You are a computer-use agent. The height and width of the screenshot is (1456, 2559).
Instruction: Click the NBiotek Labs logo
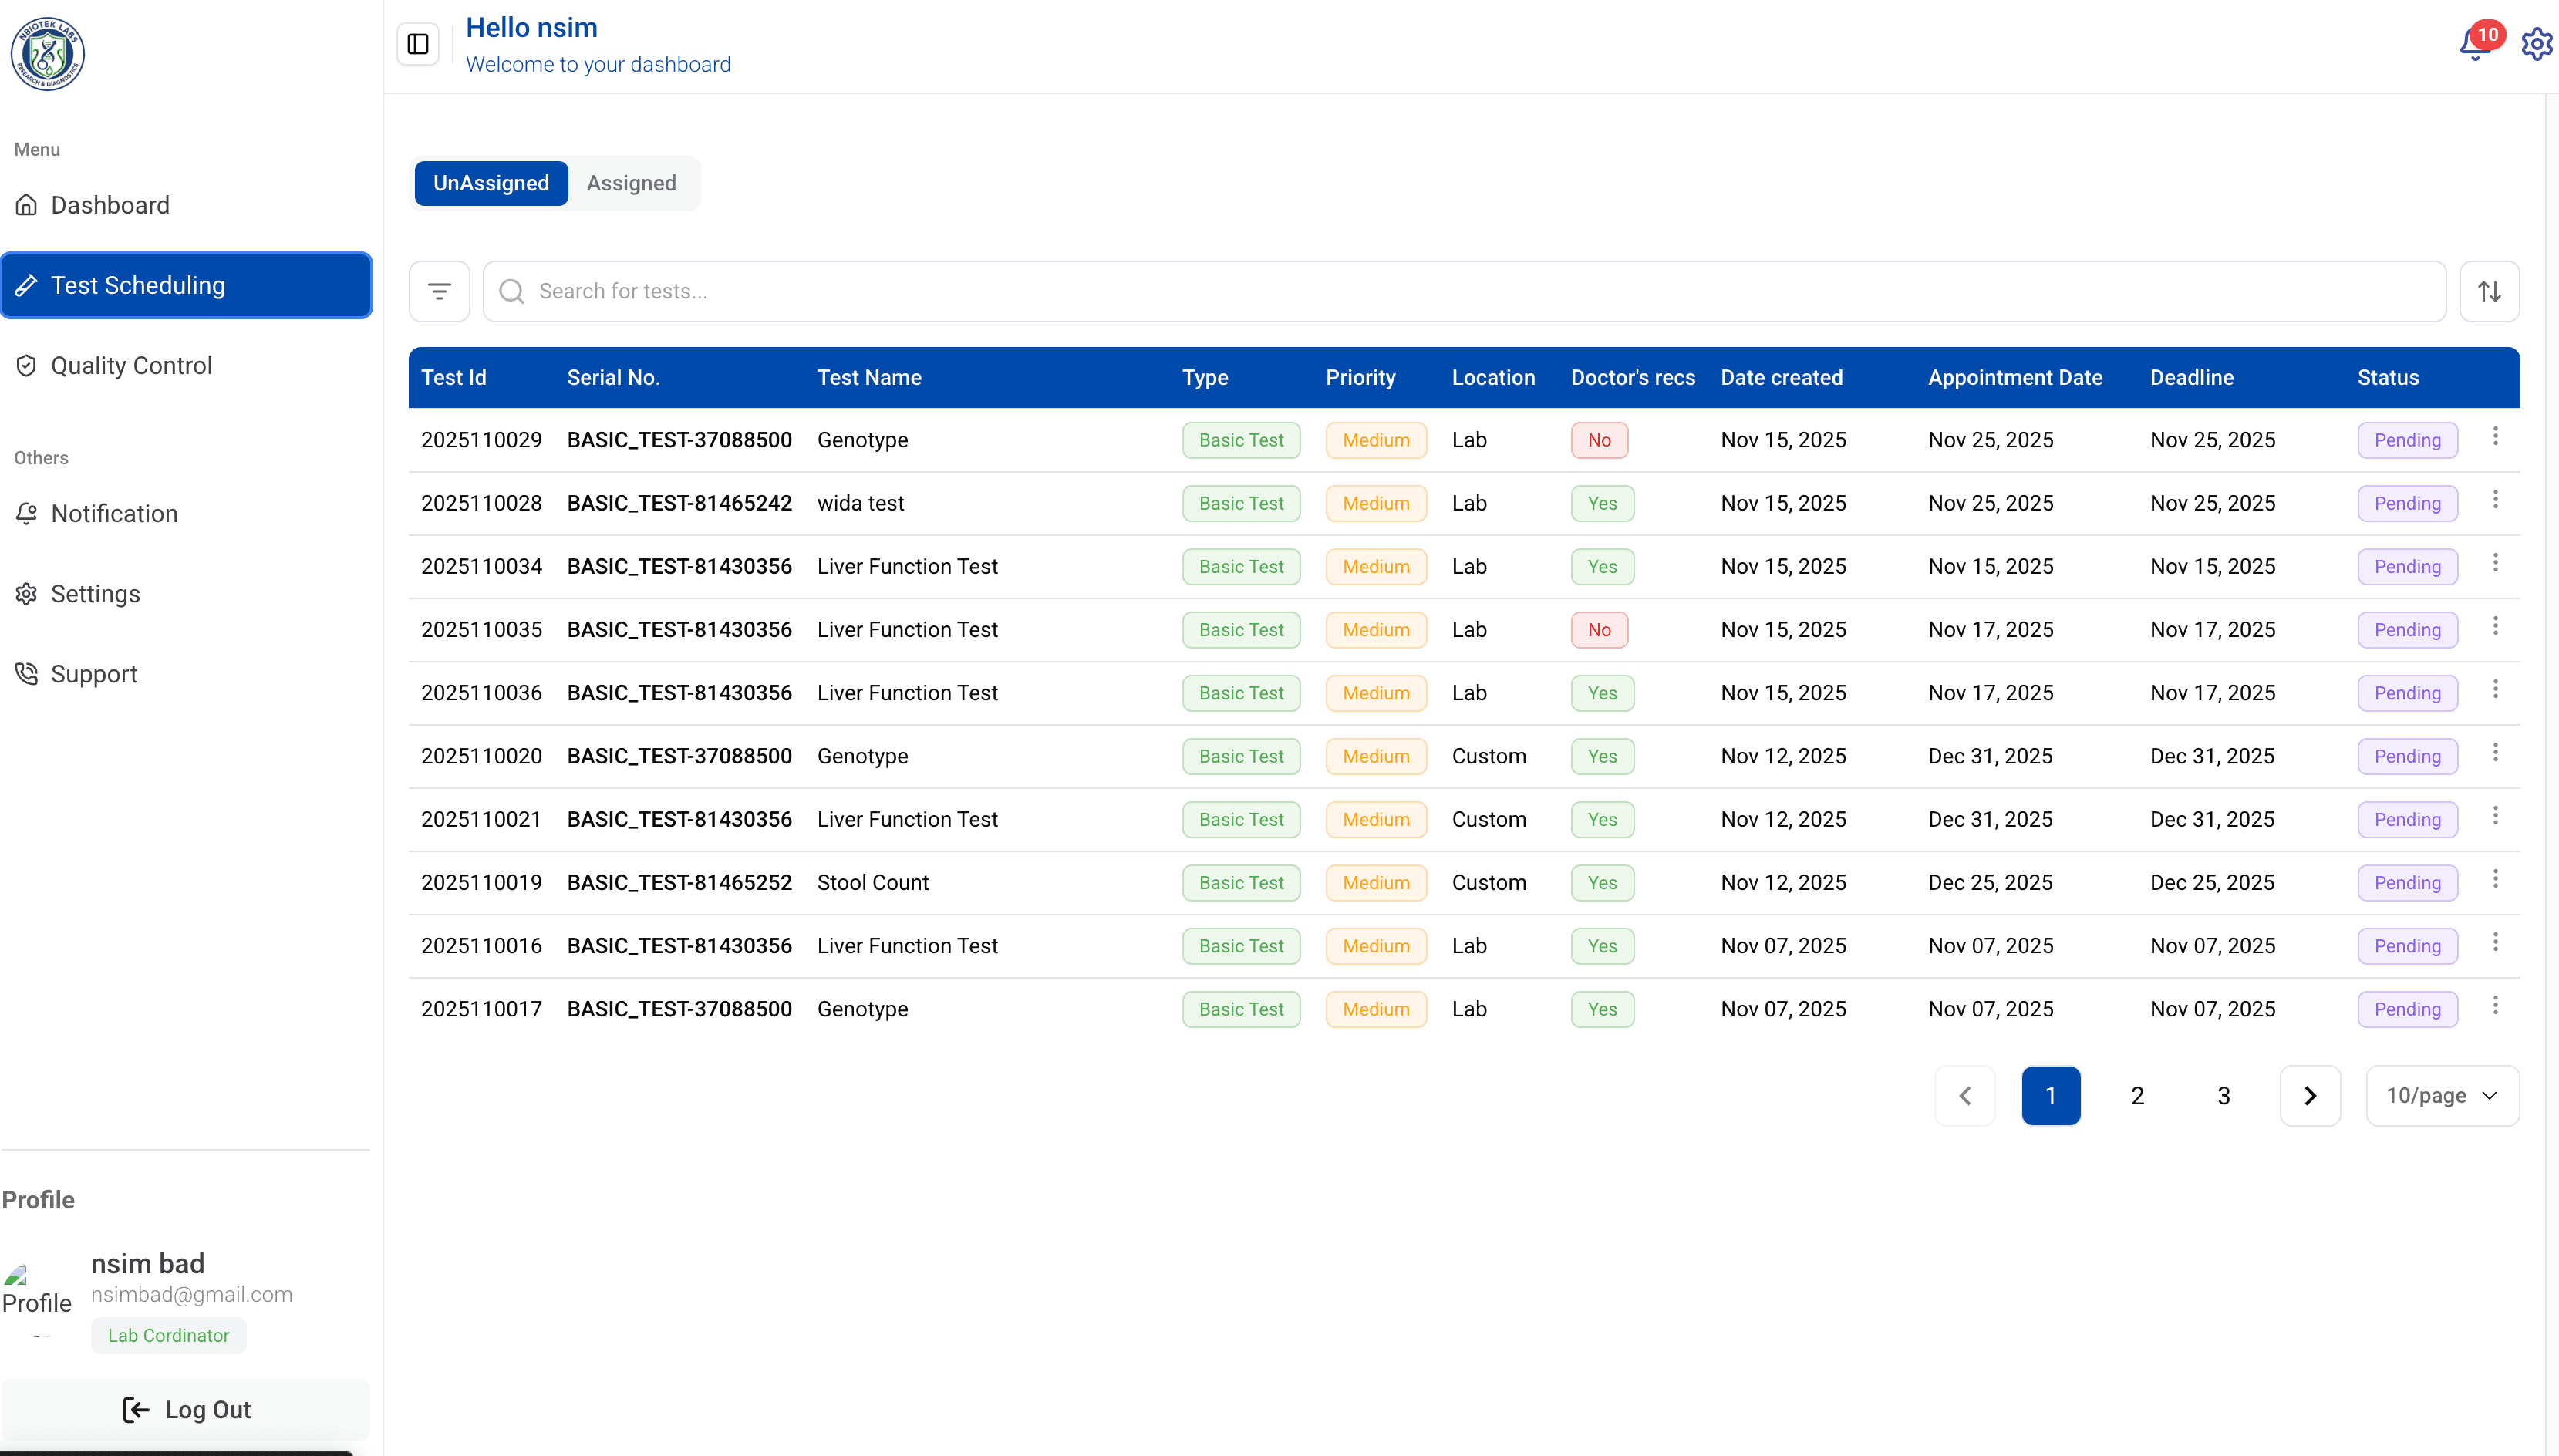click(x=47, y=54)
